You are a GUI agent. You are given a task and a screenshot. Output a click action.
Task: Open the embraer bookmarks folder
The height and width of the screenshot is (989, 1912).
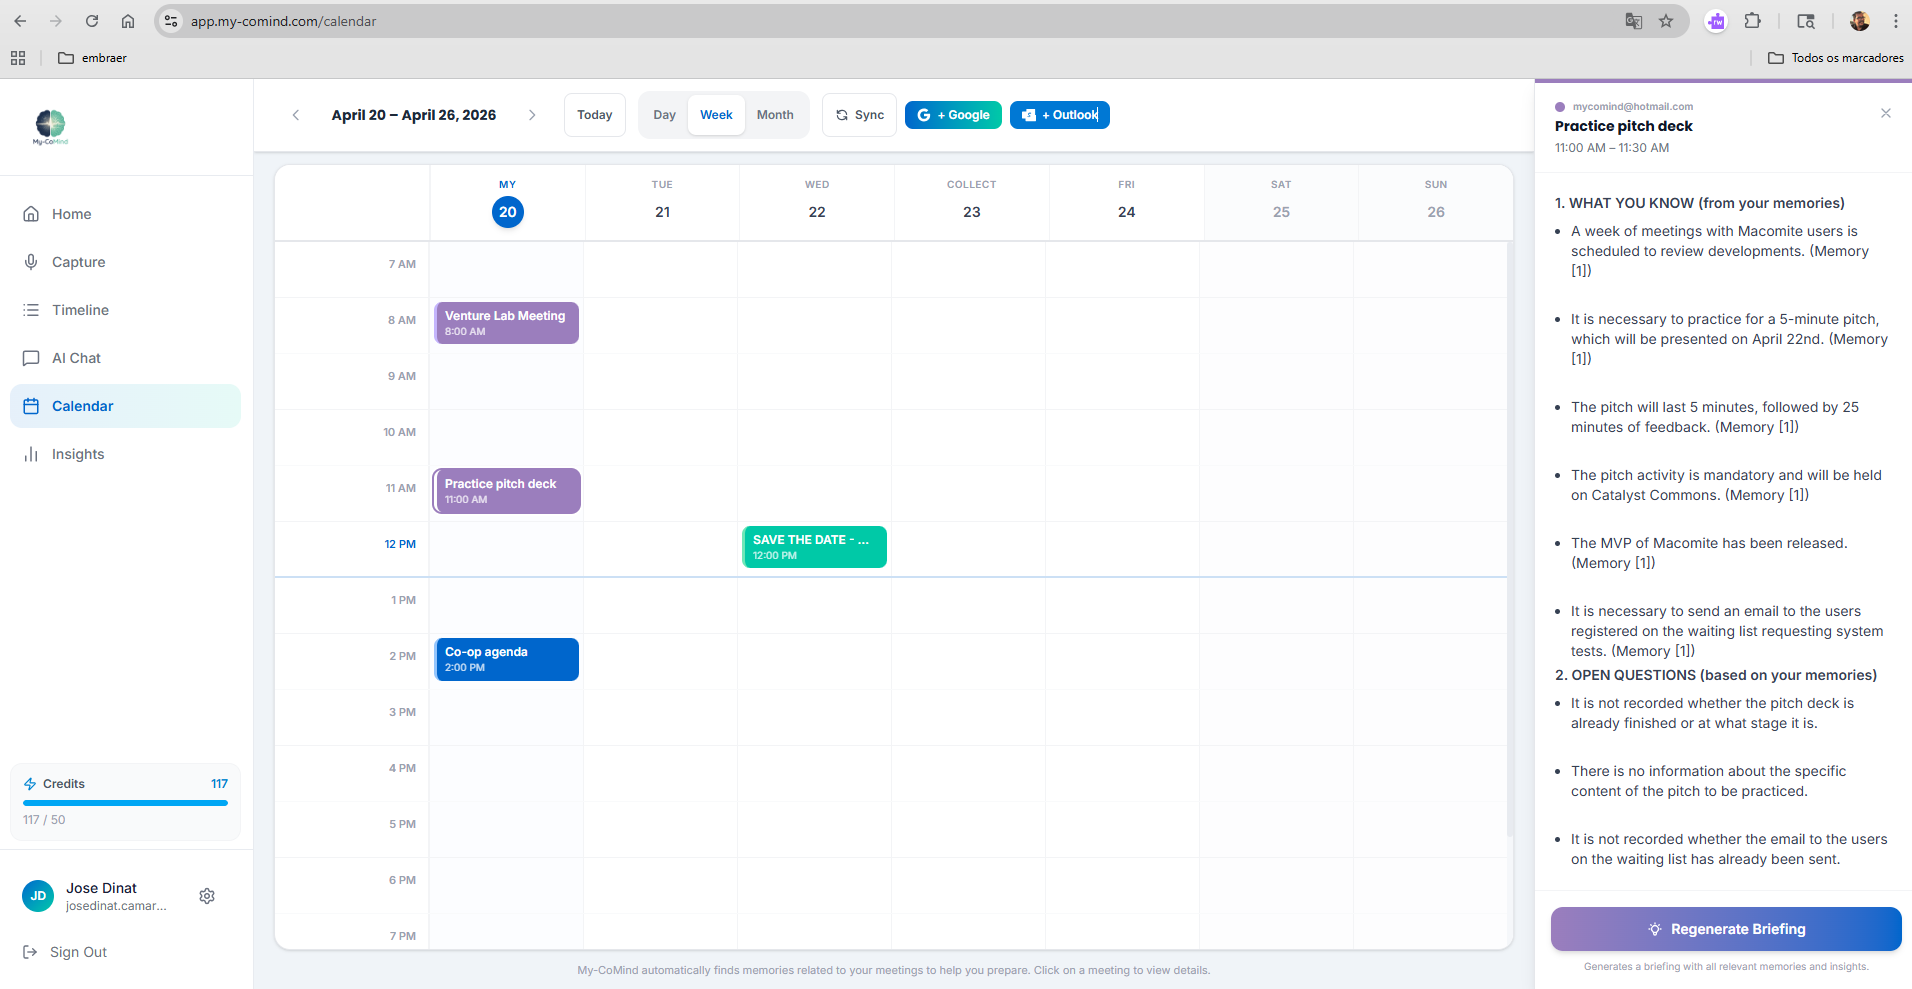(x=92, y=58)
